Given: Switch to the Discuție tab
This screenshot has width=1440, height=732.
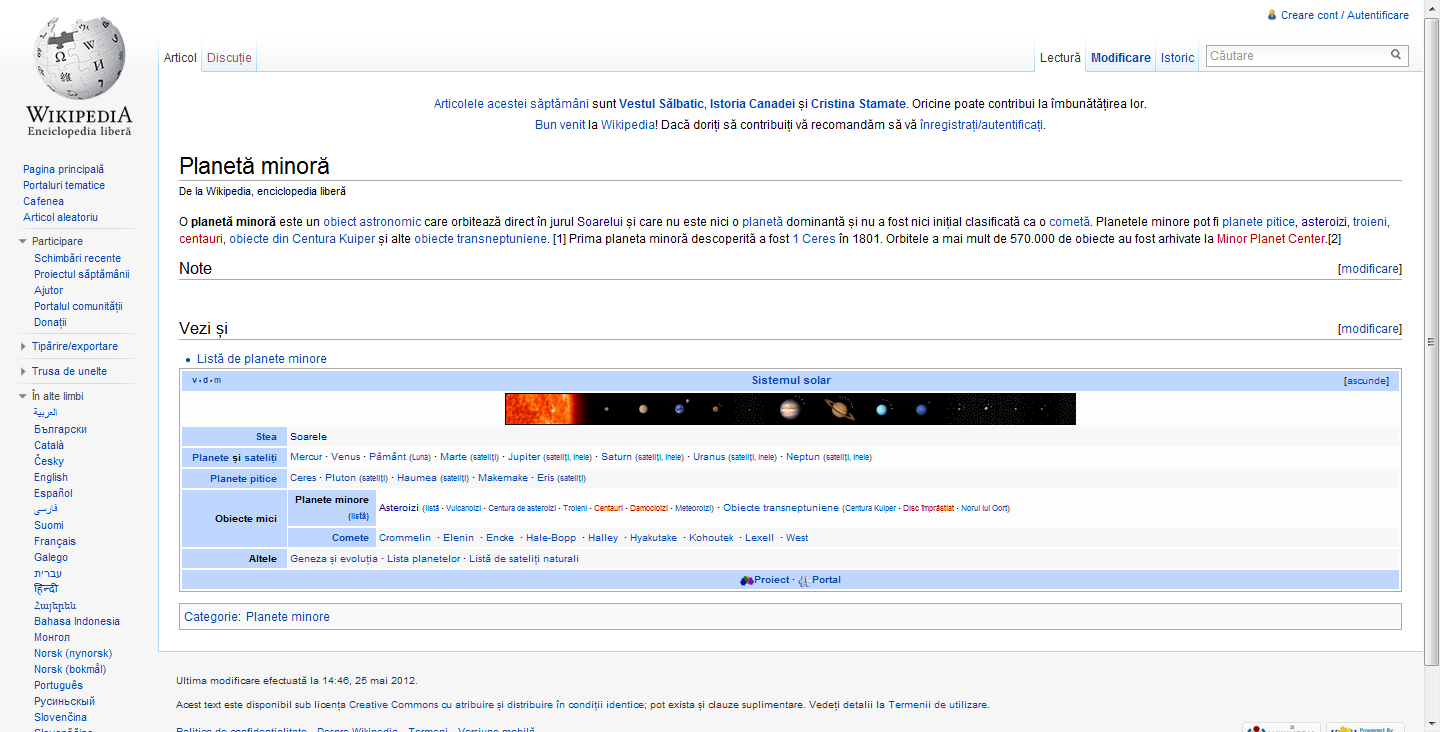Looking at the screenshot, I should [x=229, y=58].
